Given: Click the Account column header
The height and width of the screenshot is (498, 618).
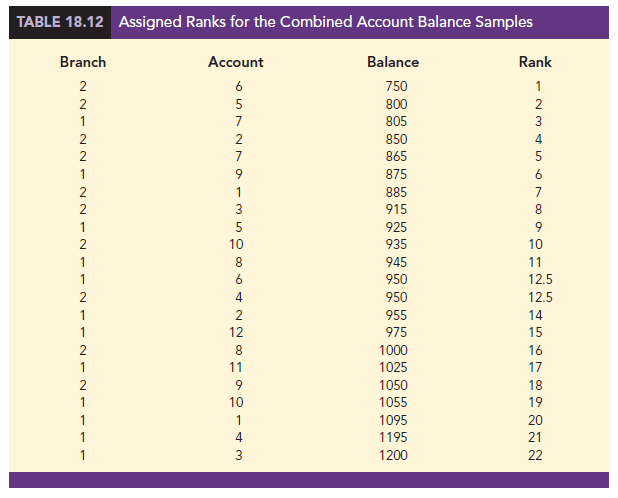Looking at the screenshot, I should click(x=235, y=62).
